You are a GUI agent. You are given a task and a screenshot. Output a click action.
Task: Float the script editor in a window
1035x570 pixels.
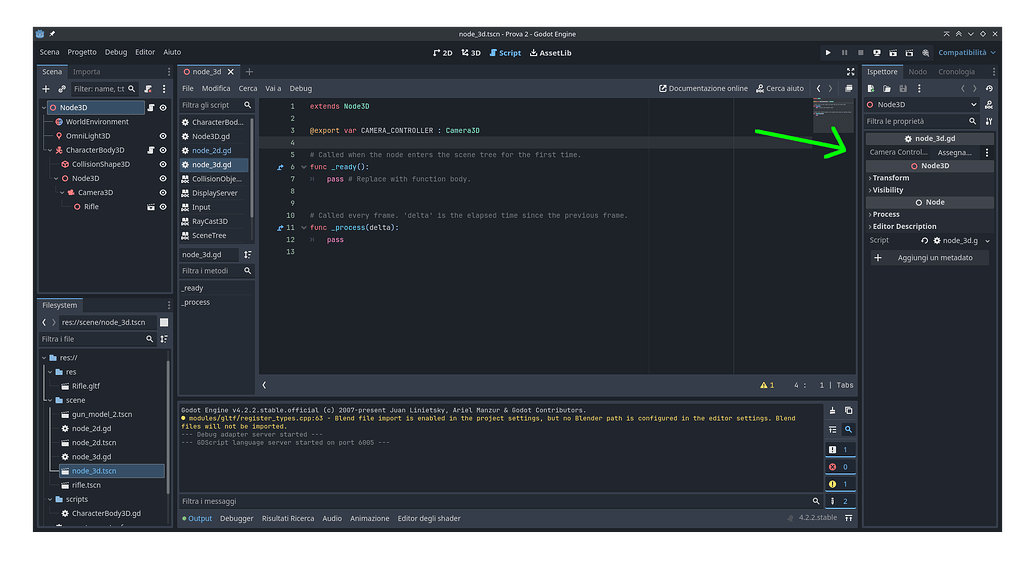849,88
